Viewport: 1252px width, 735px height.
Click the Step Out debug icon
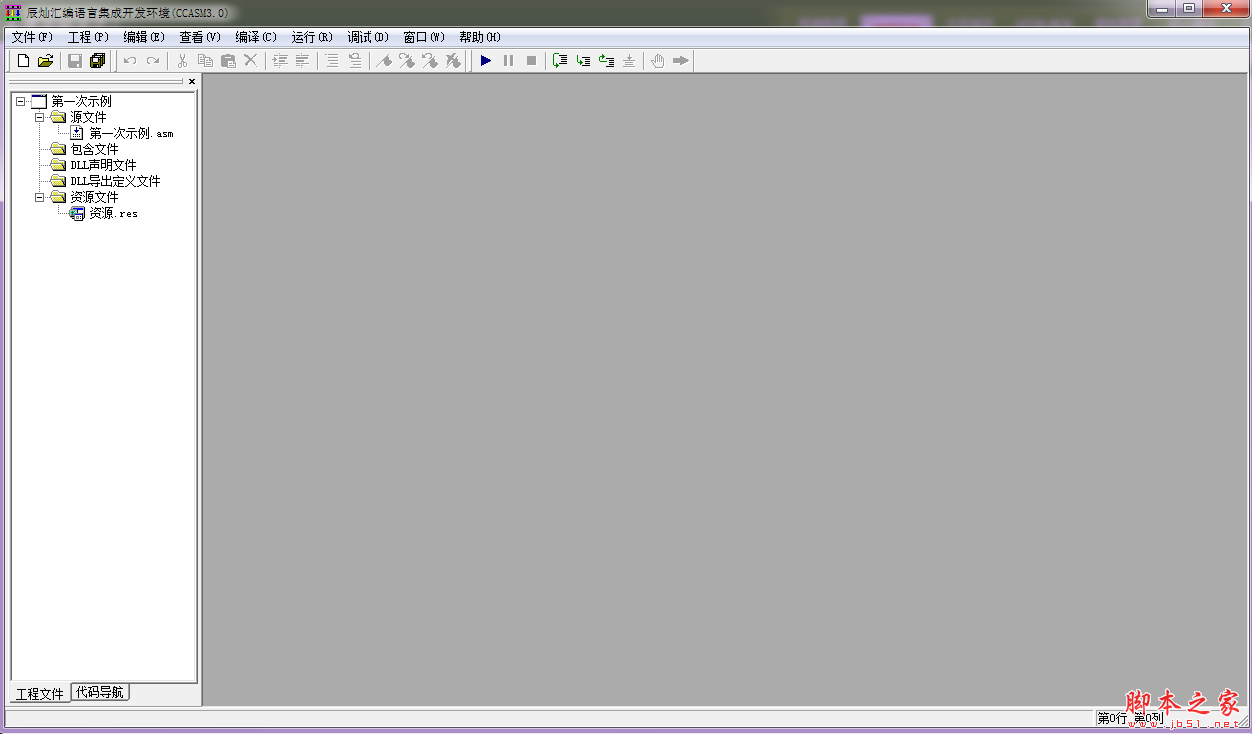tap(606, 61)
